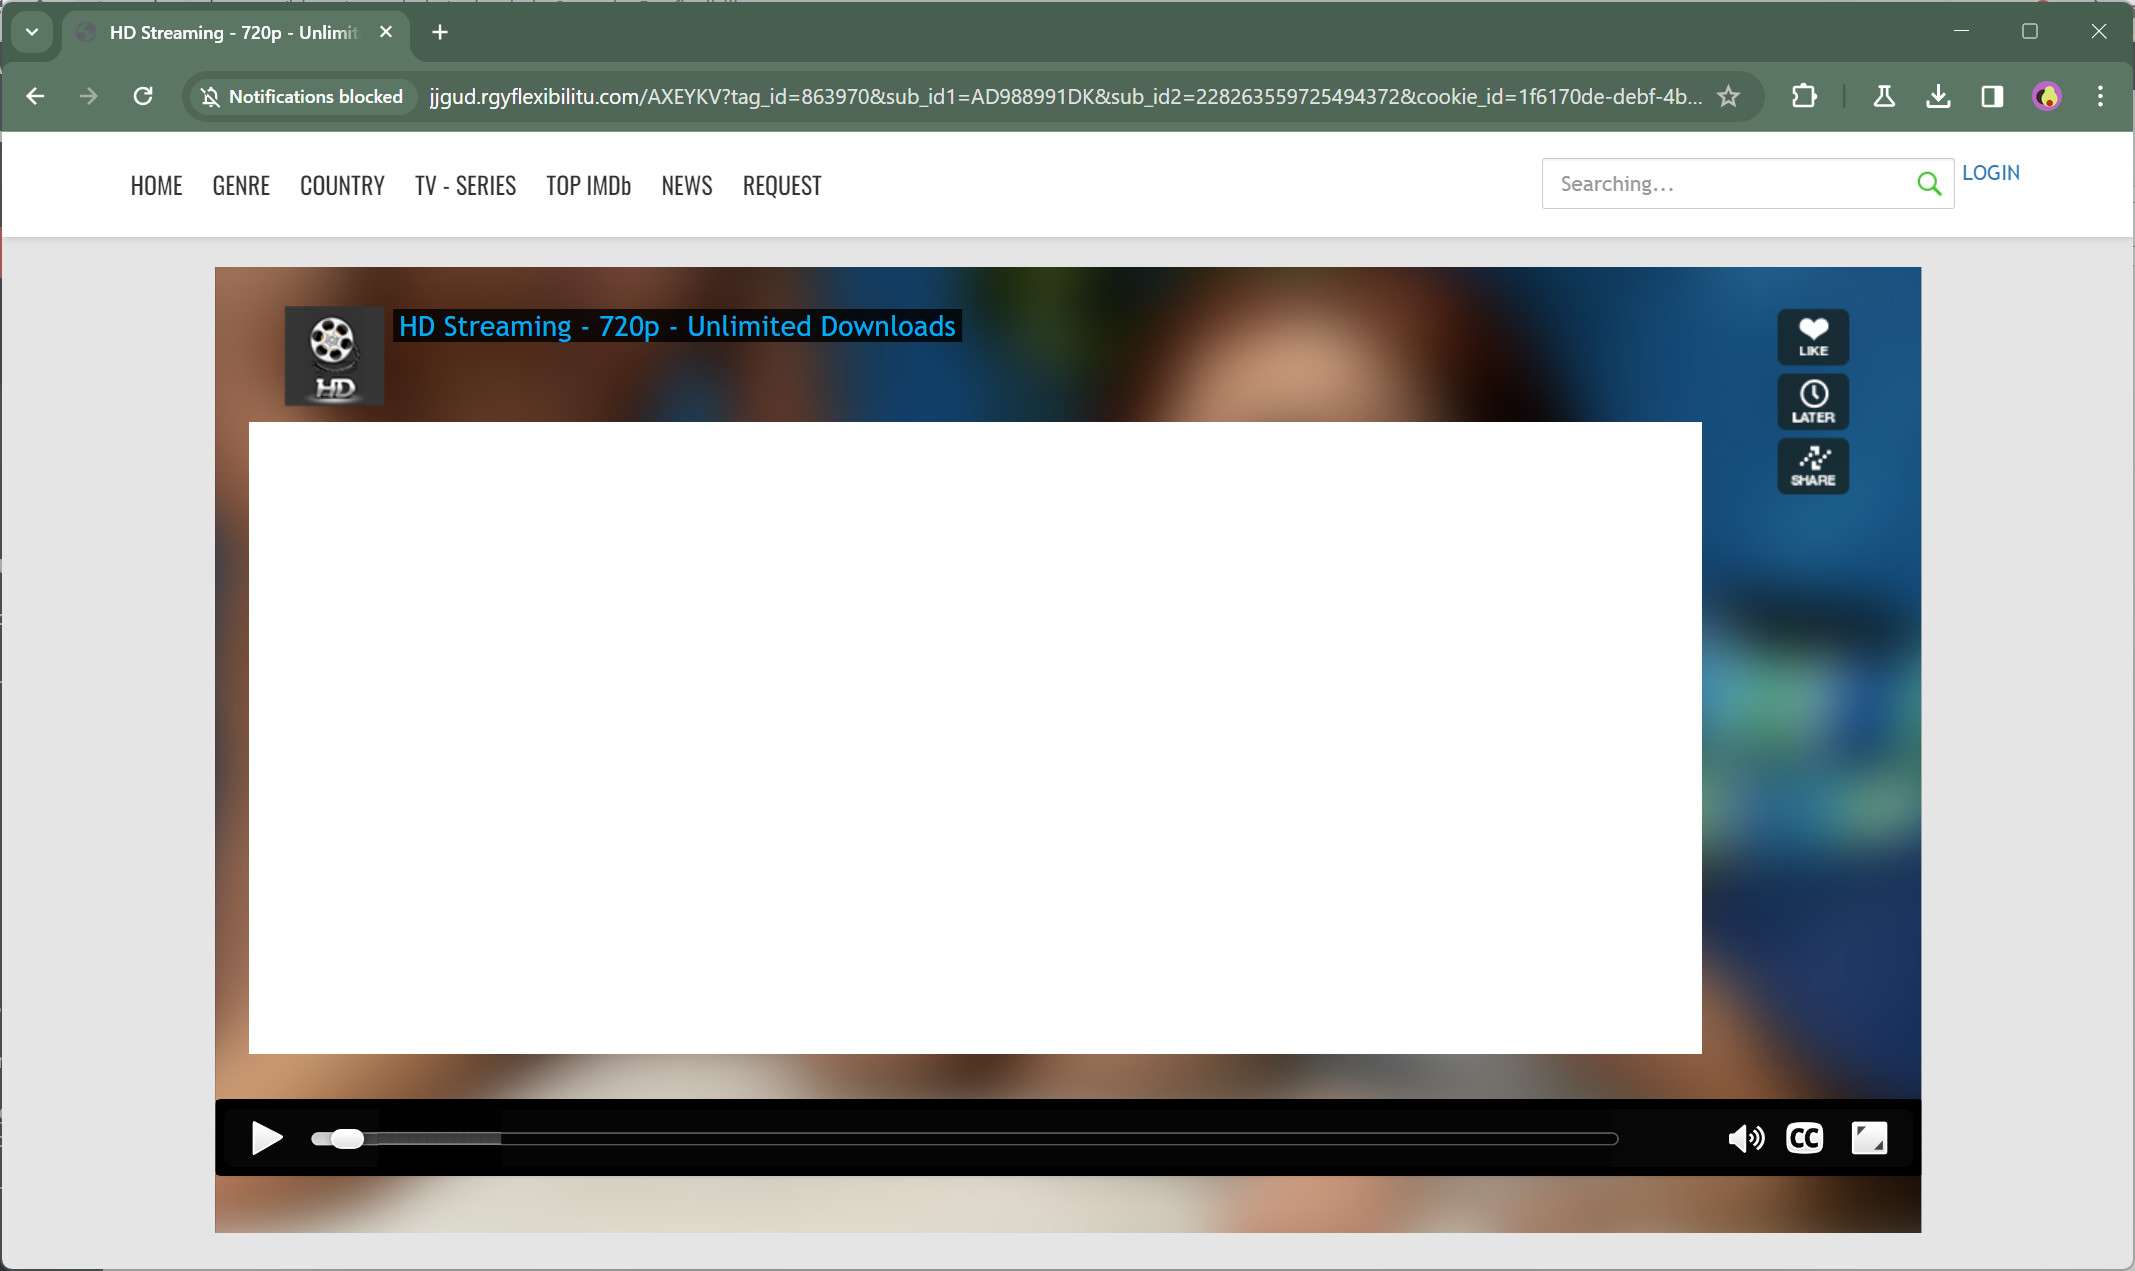
Task: Enter fullscreen video mode
Action: [x=1868, y=1138]
